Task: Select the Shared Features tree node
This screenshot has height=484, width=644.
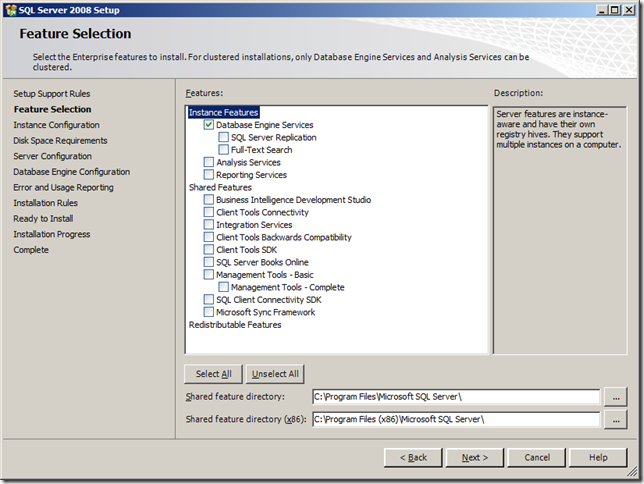Action: pyautogui.click(x=220, y=187)
